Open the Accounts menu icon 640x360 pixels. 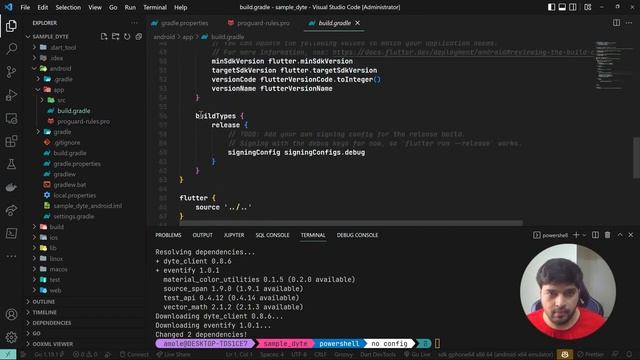(11, 314)
